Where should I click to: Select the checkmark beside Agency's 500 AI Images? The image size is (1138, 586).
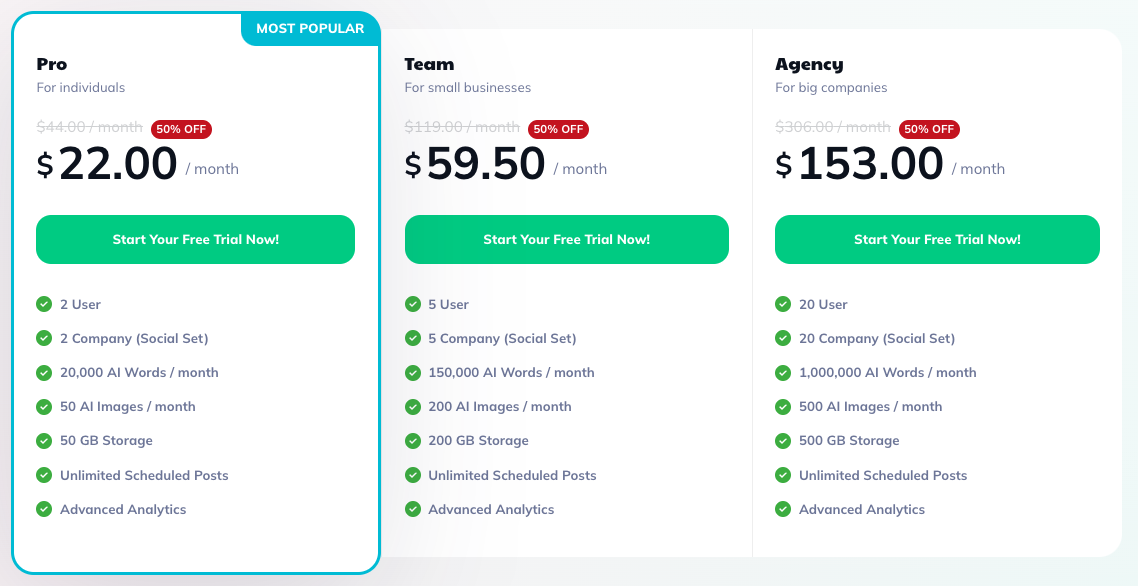pos(782,406)
